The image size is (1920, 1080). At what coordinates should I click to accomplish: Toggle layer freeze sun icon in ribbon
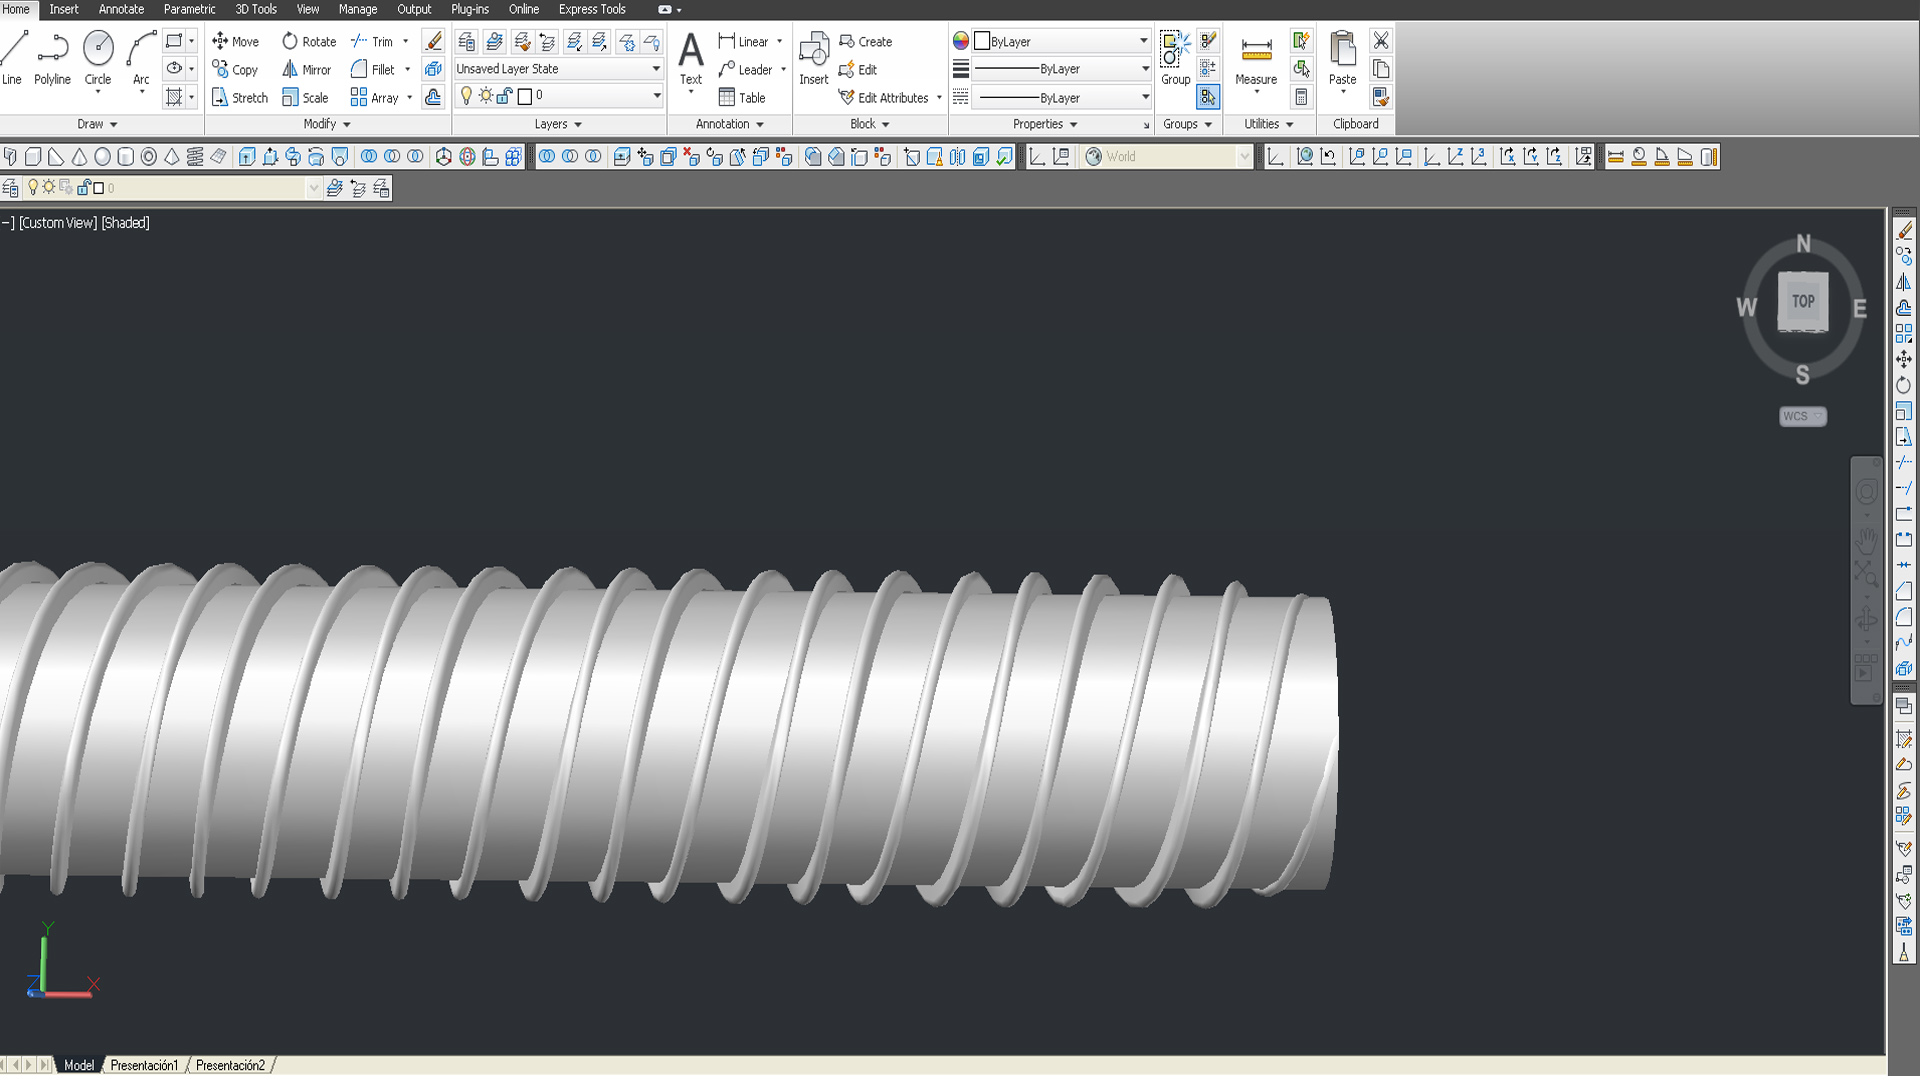coord(485,96)
